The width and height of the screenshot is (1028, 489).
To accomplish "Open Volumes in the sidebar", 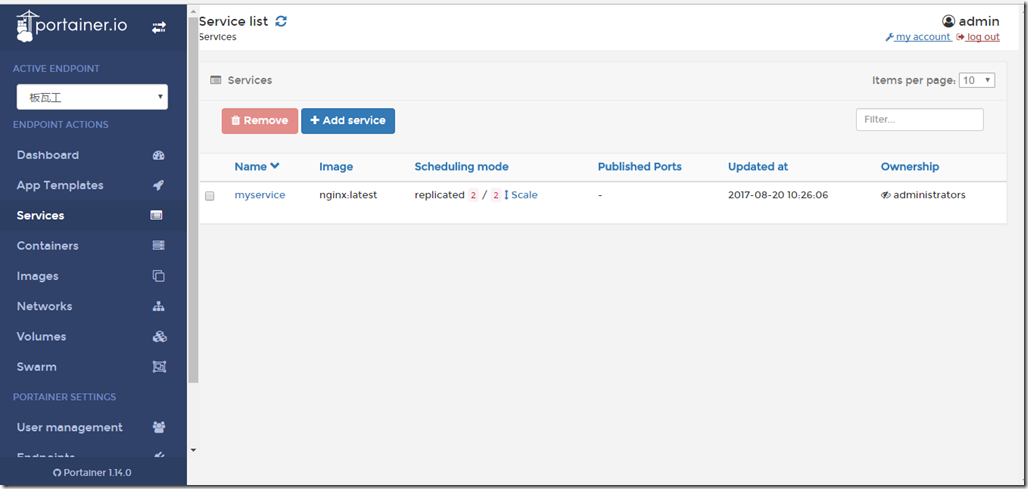I will point(41,336).
